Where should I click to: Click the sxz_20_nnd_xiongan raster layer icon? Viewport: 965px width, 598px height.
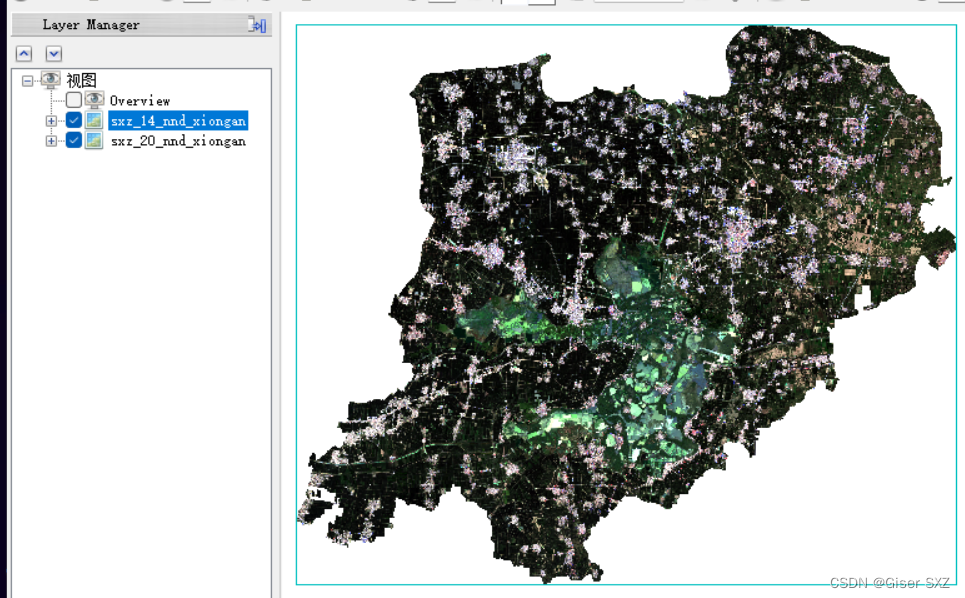click(x=94, y=140)
